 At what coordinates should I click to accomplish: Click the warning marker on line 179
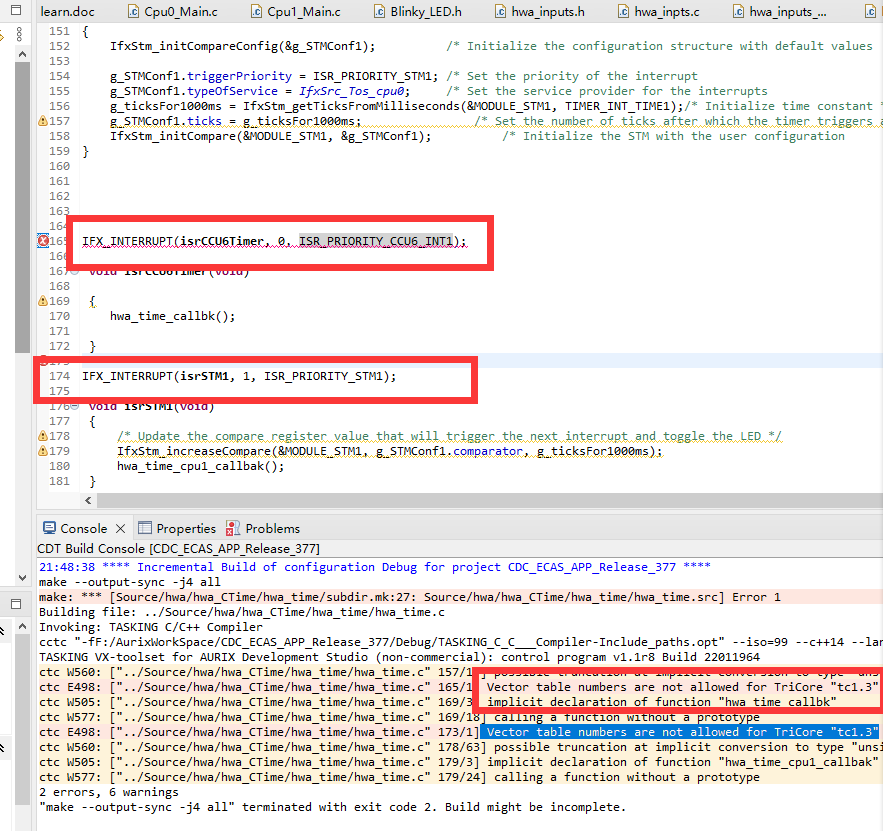tap(43, 451)
